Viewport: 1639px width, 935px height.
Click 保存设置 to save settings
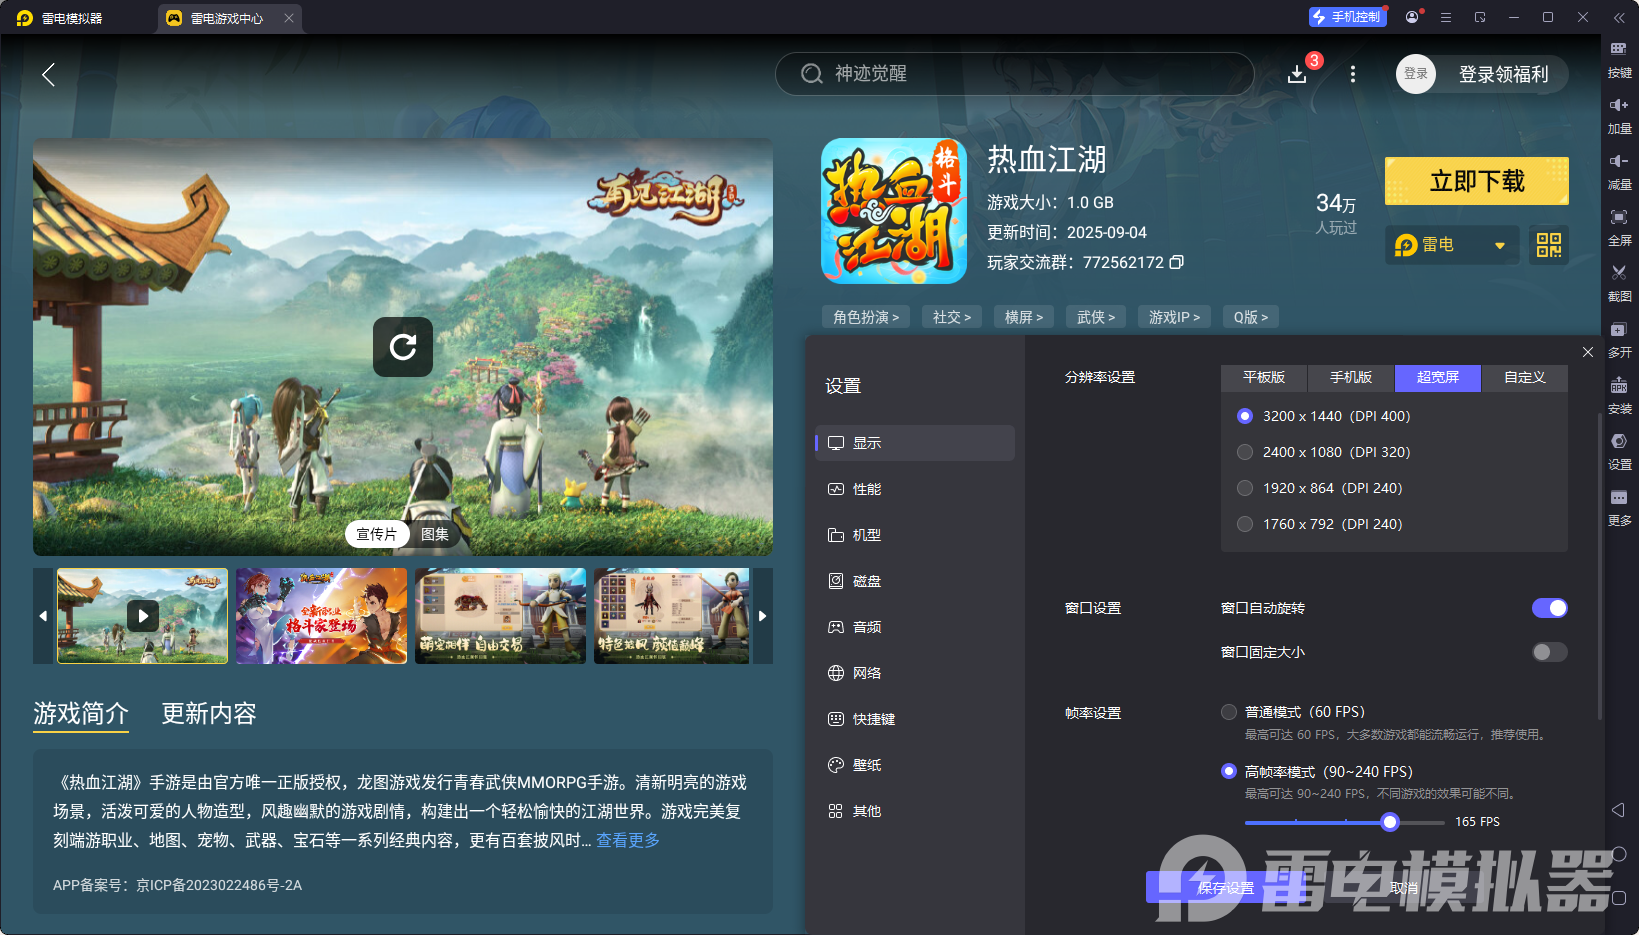(x=1226, y=887)
